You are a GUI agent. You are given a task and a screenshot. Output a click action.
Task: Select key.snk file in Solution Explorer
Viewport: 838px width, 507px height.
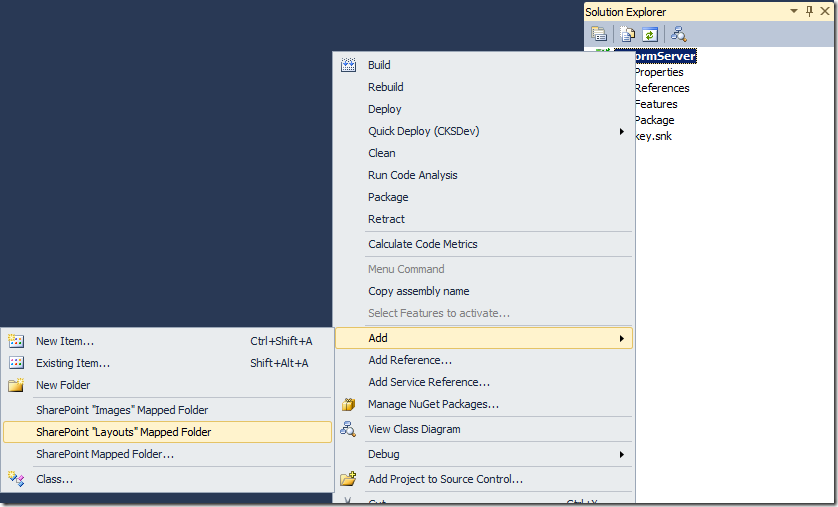[x=653, y=136]
